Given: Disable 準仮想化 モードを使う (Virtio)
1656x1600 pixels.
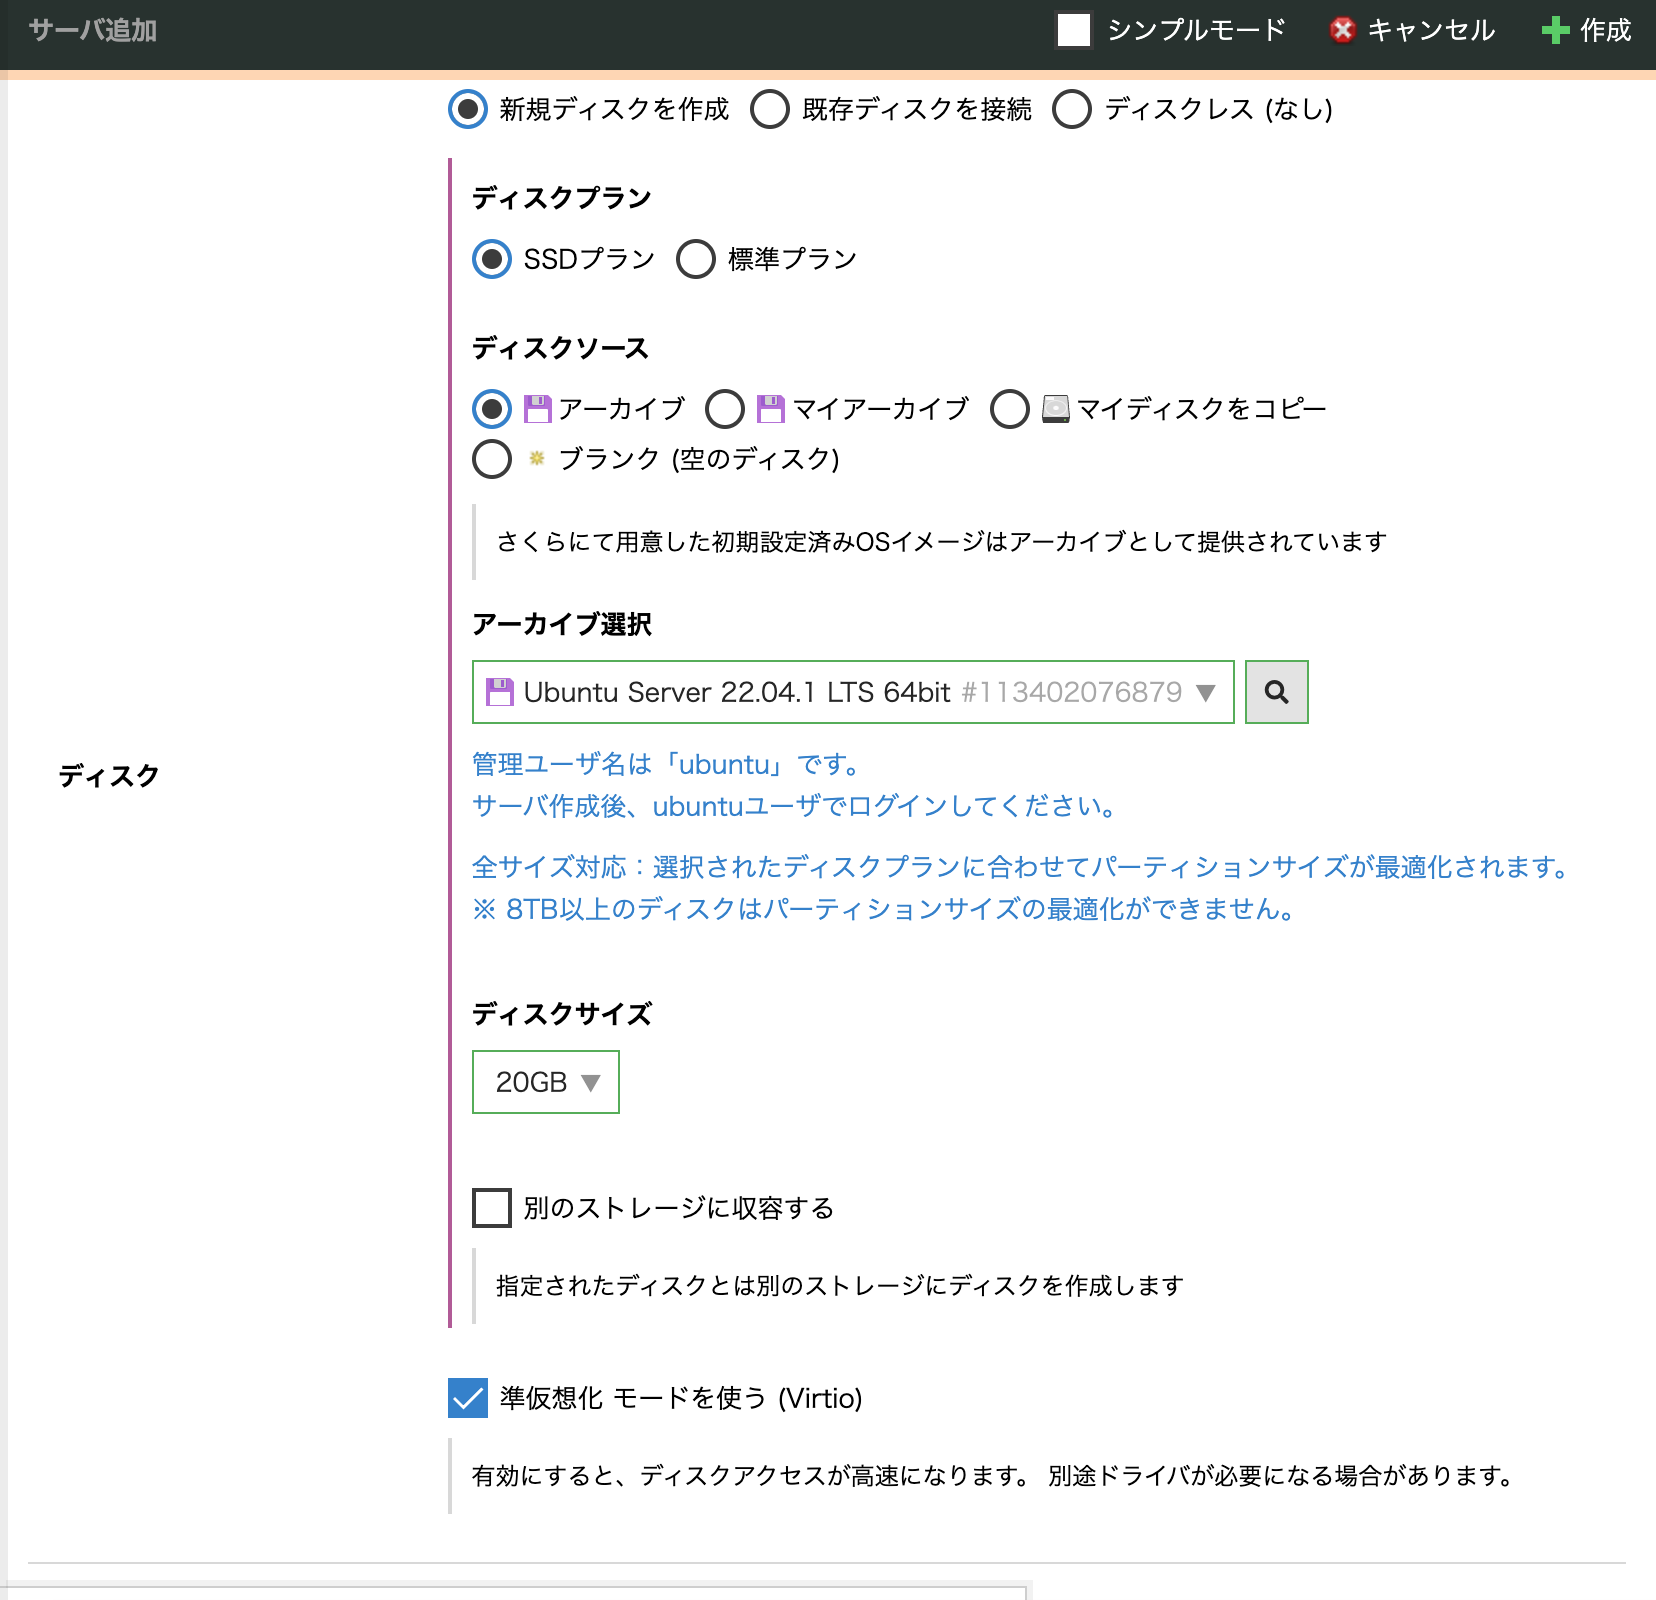Looking at the screenshot, I should [x=466, y=1401].
